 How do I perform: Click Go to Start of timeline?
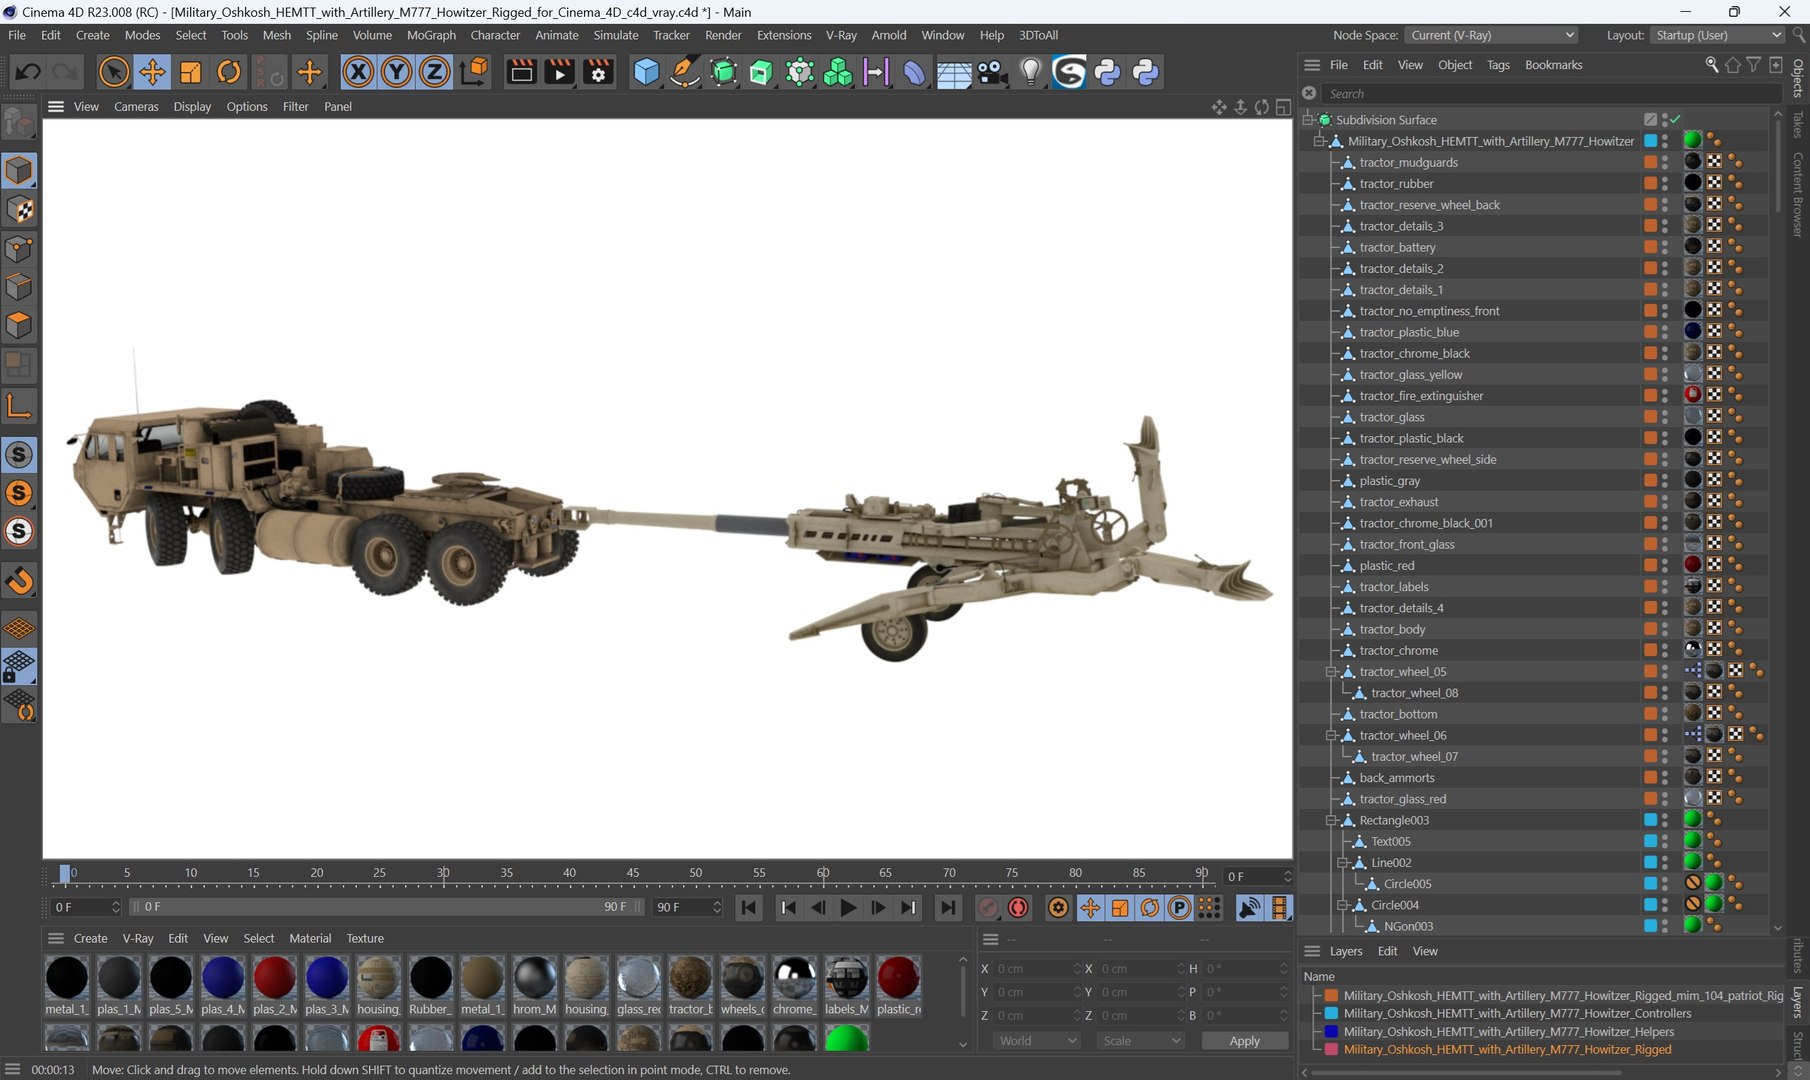pos(748,907)
